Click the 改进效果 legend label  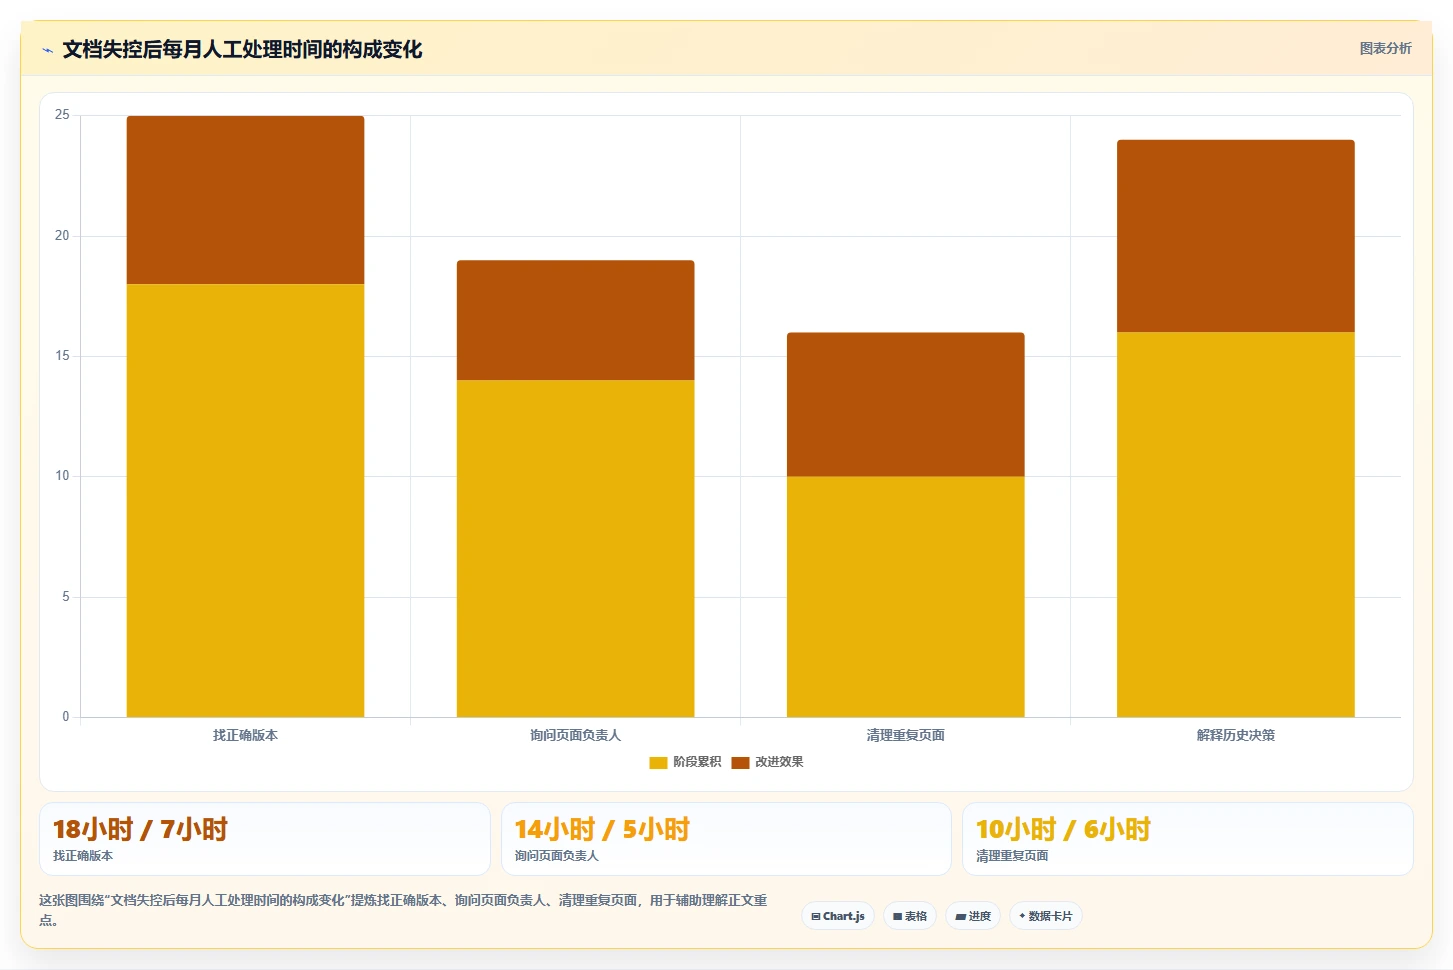pyautogui.click(x=779, y=762)
